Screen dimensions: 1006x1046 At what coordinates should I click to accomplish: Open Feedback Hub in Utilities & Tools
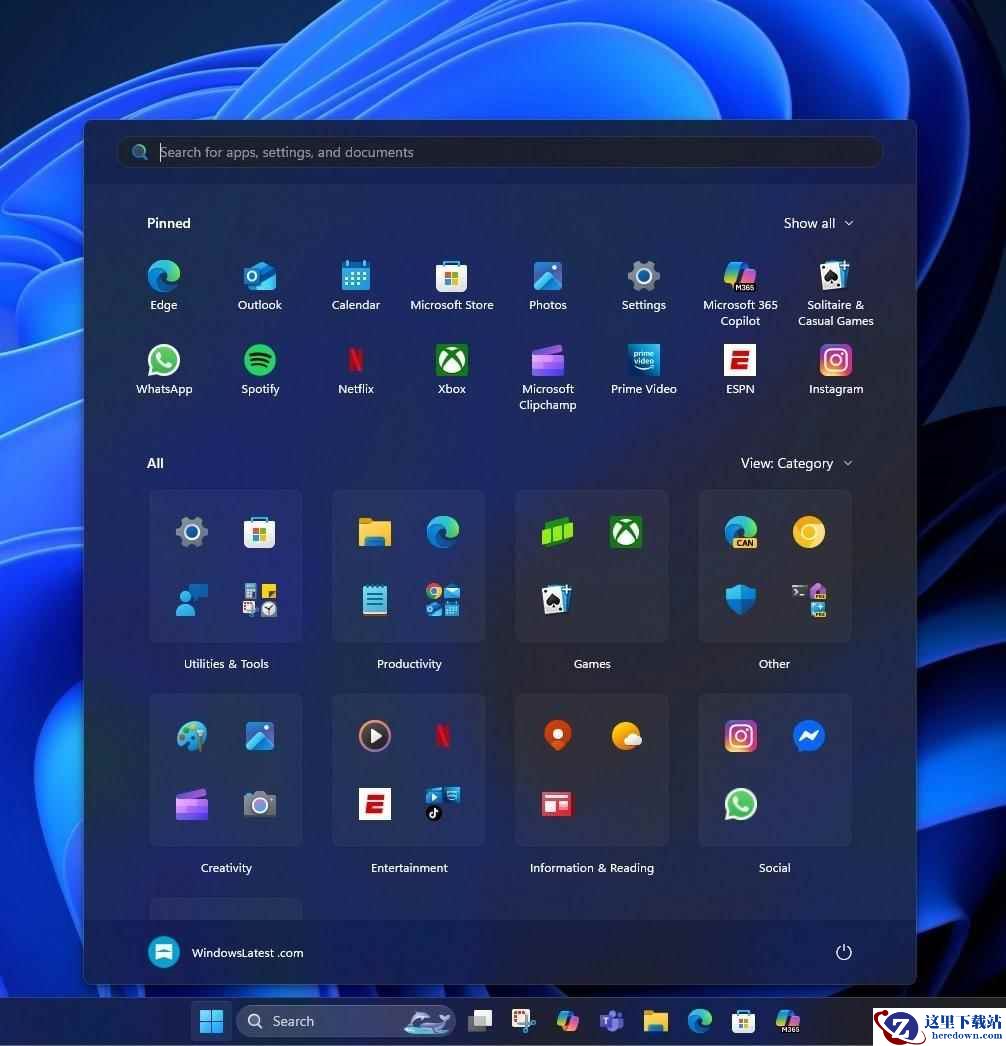pos(191,600)
